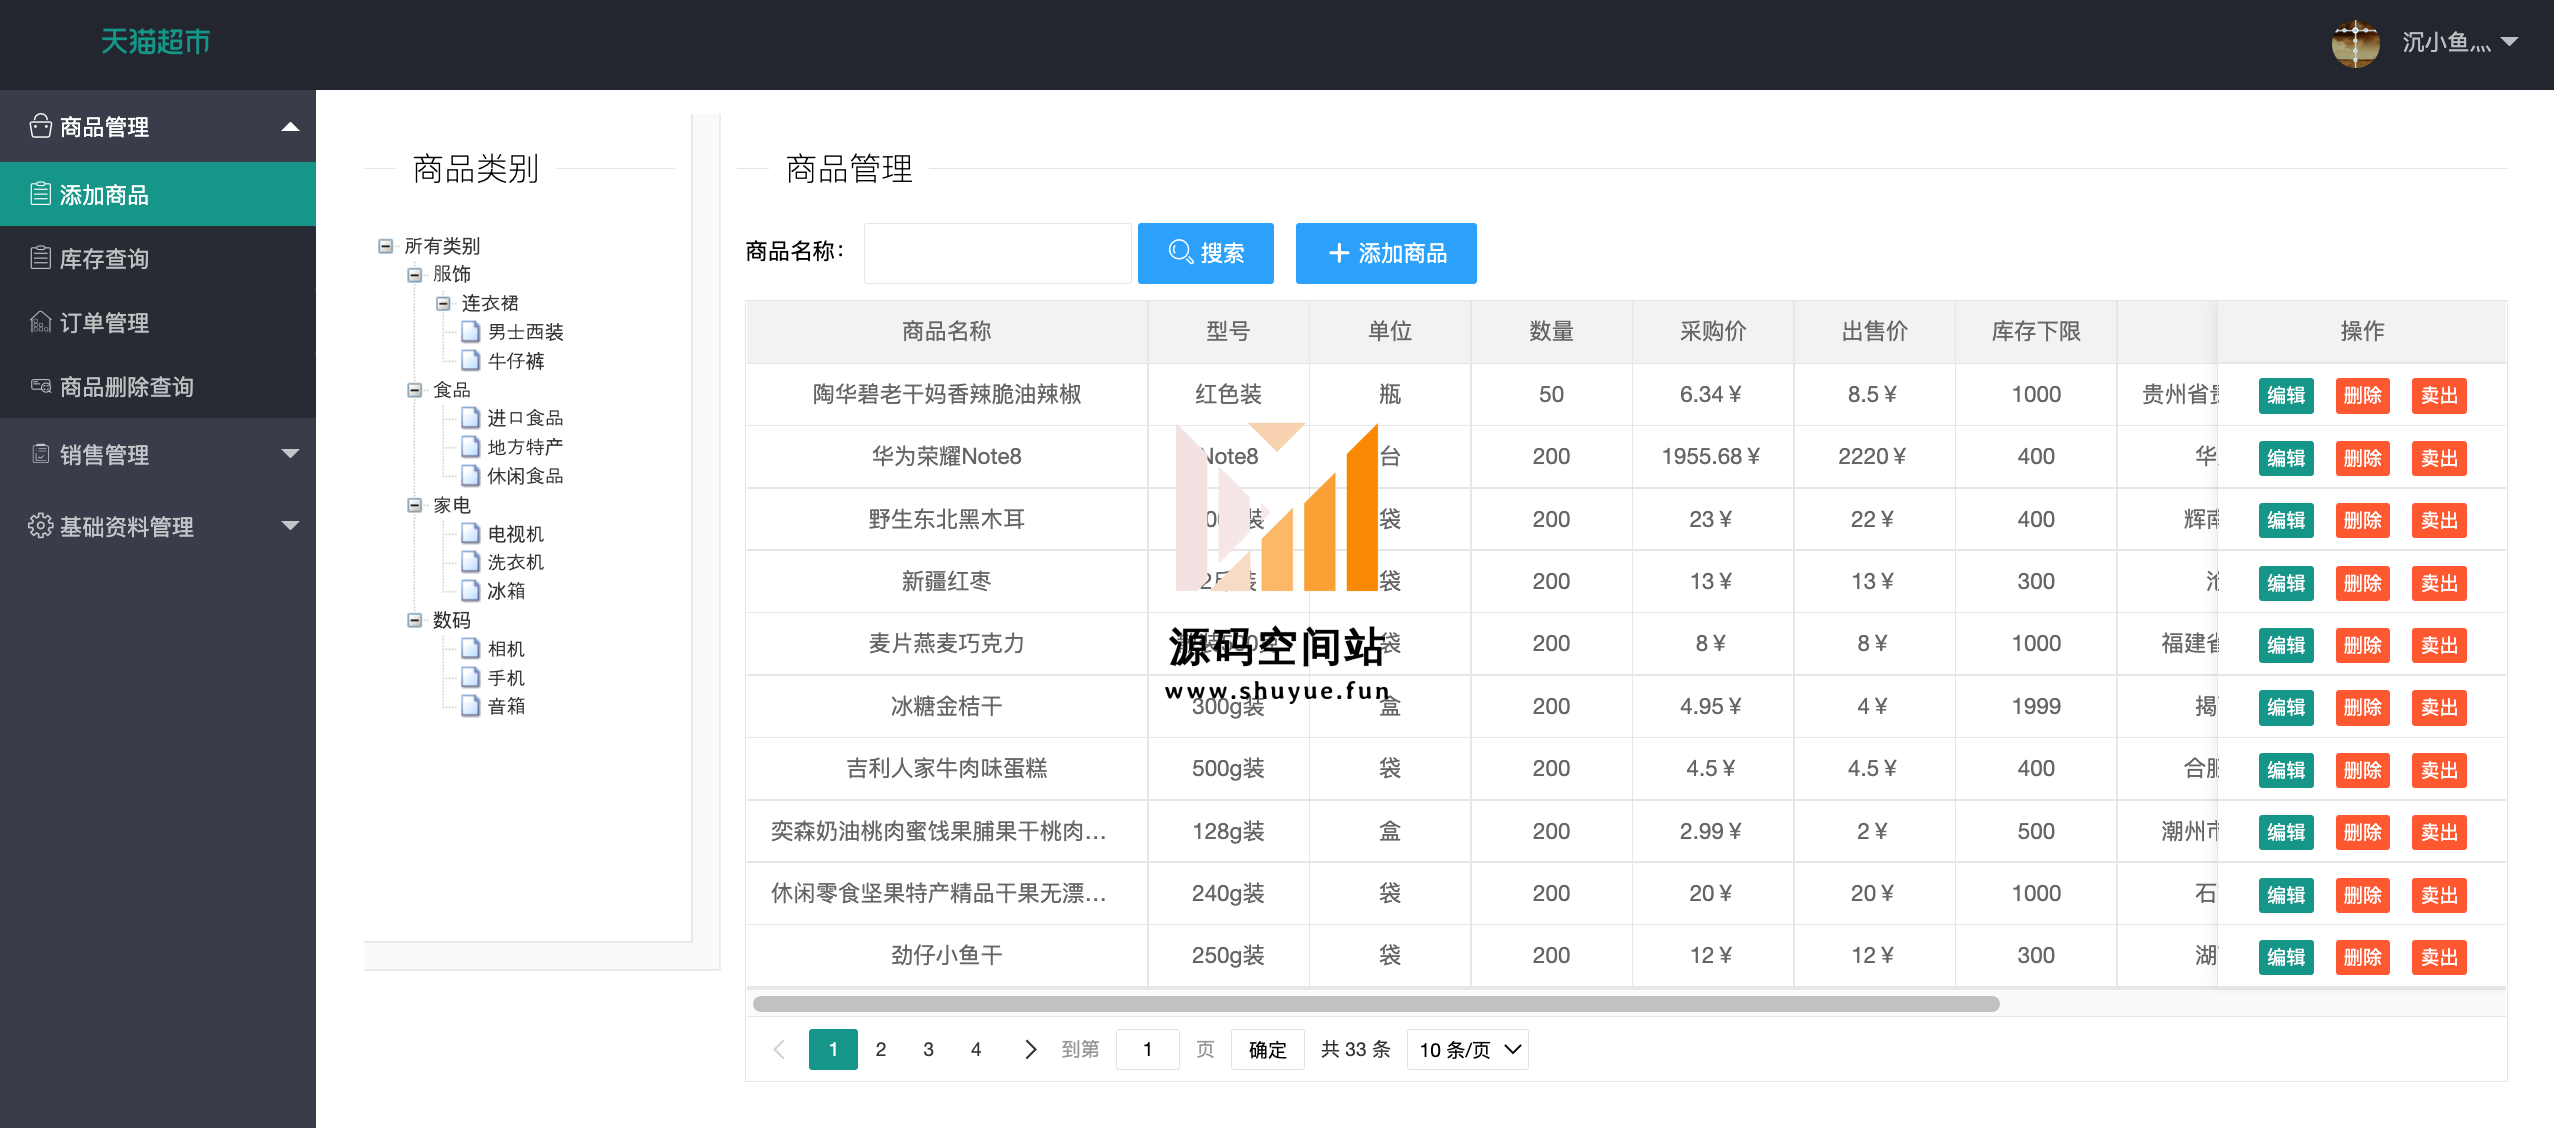Click the file icon next to 洗衣机

(x=470, y=561)
